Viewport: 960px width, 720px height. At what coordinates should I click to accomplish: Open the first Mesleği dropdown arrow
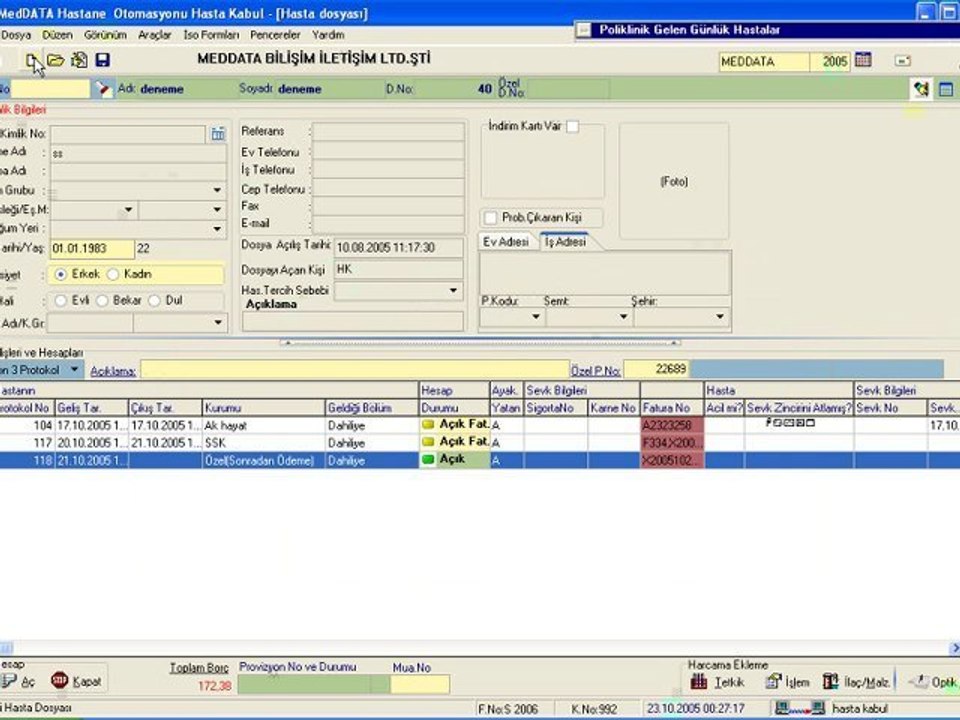[128, 209]
